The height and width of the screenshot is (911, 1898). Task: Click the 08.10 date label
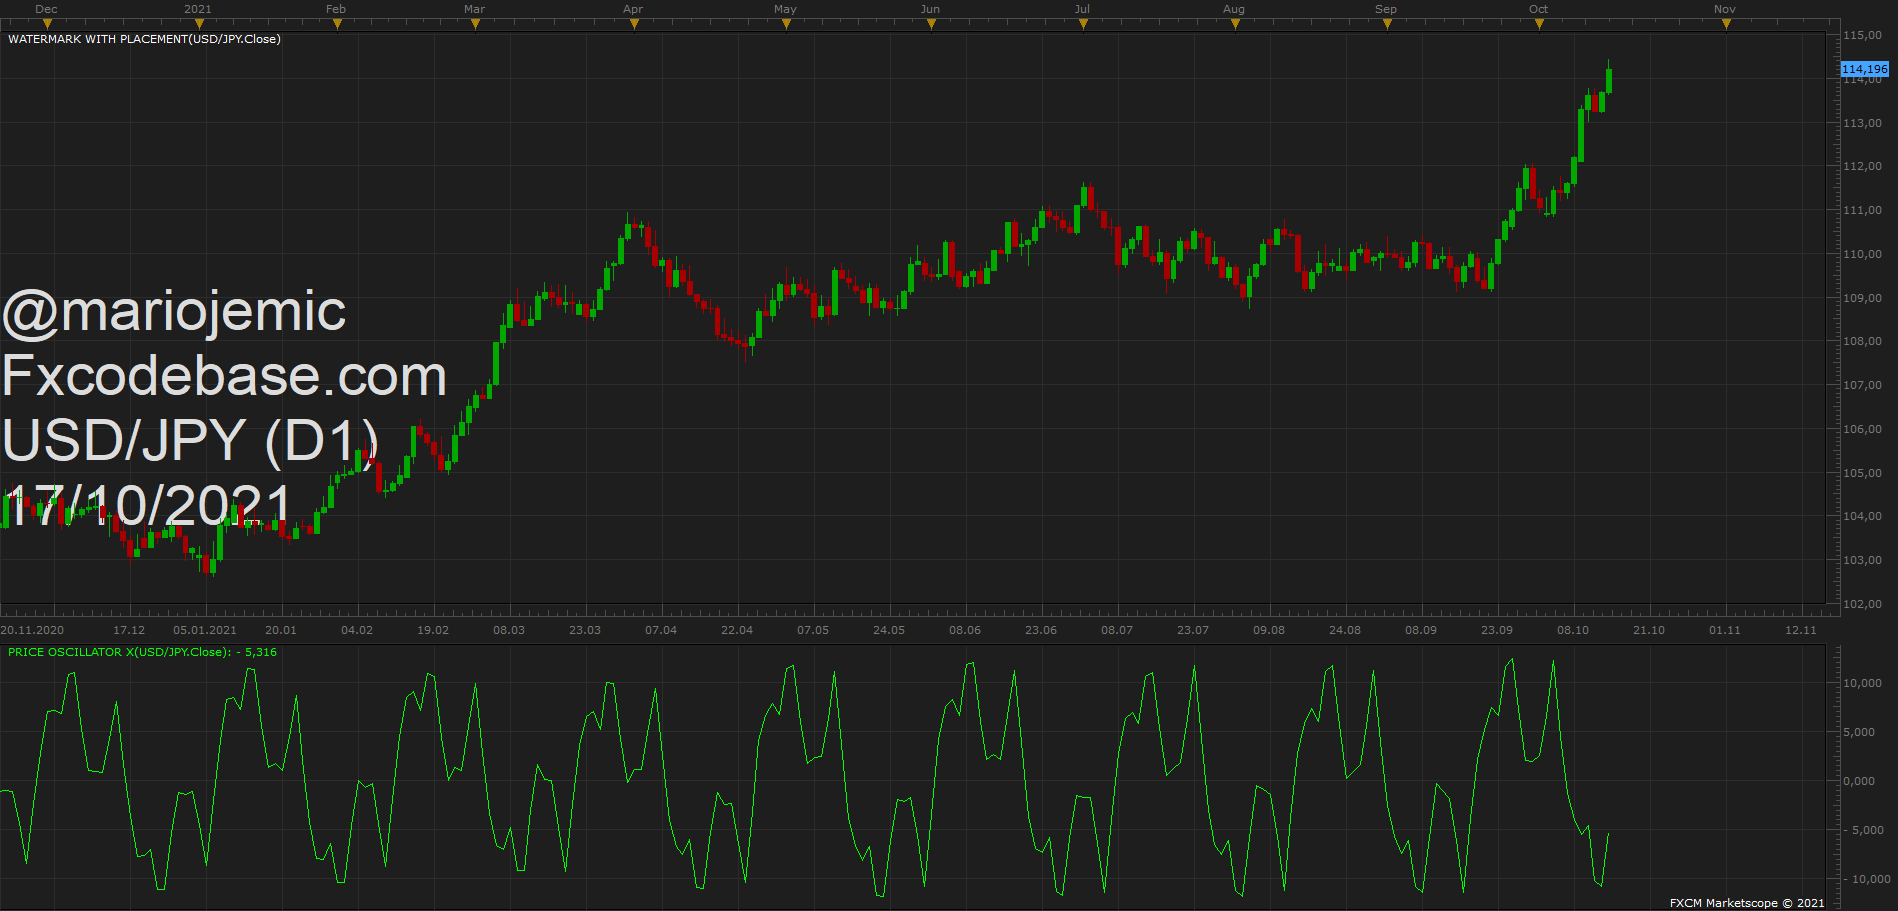pos(1573,630)
